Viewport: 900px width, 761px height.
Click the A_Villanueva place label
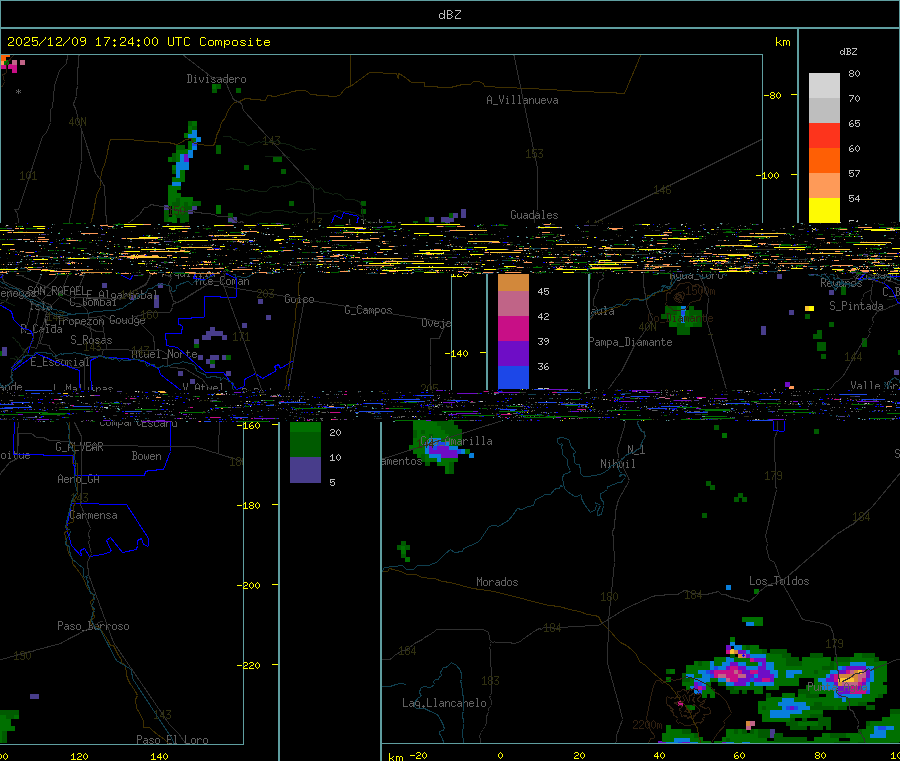(522, 100)
